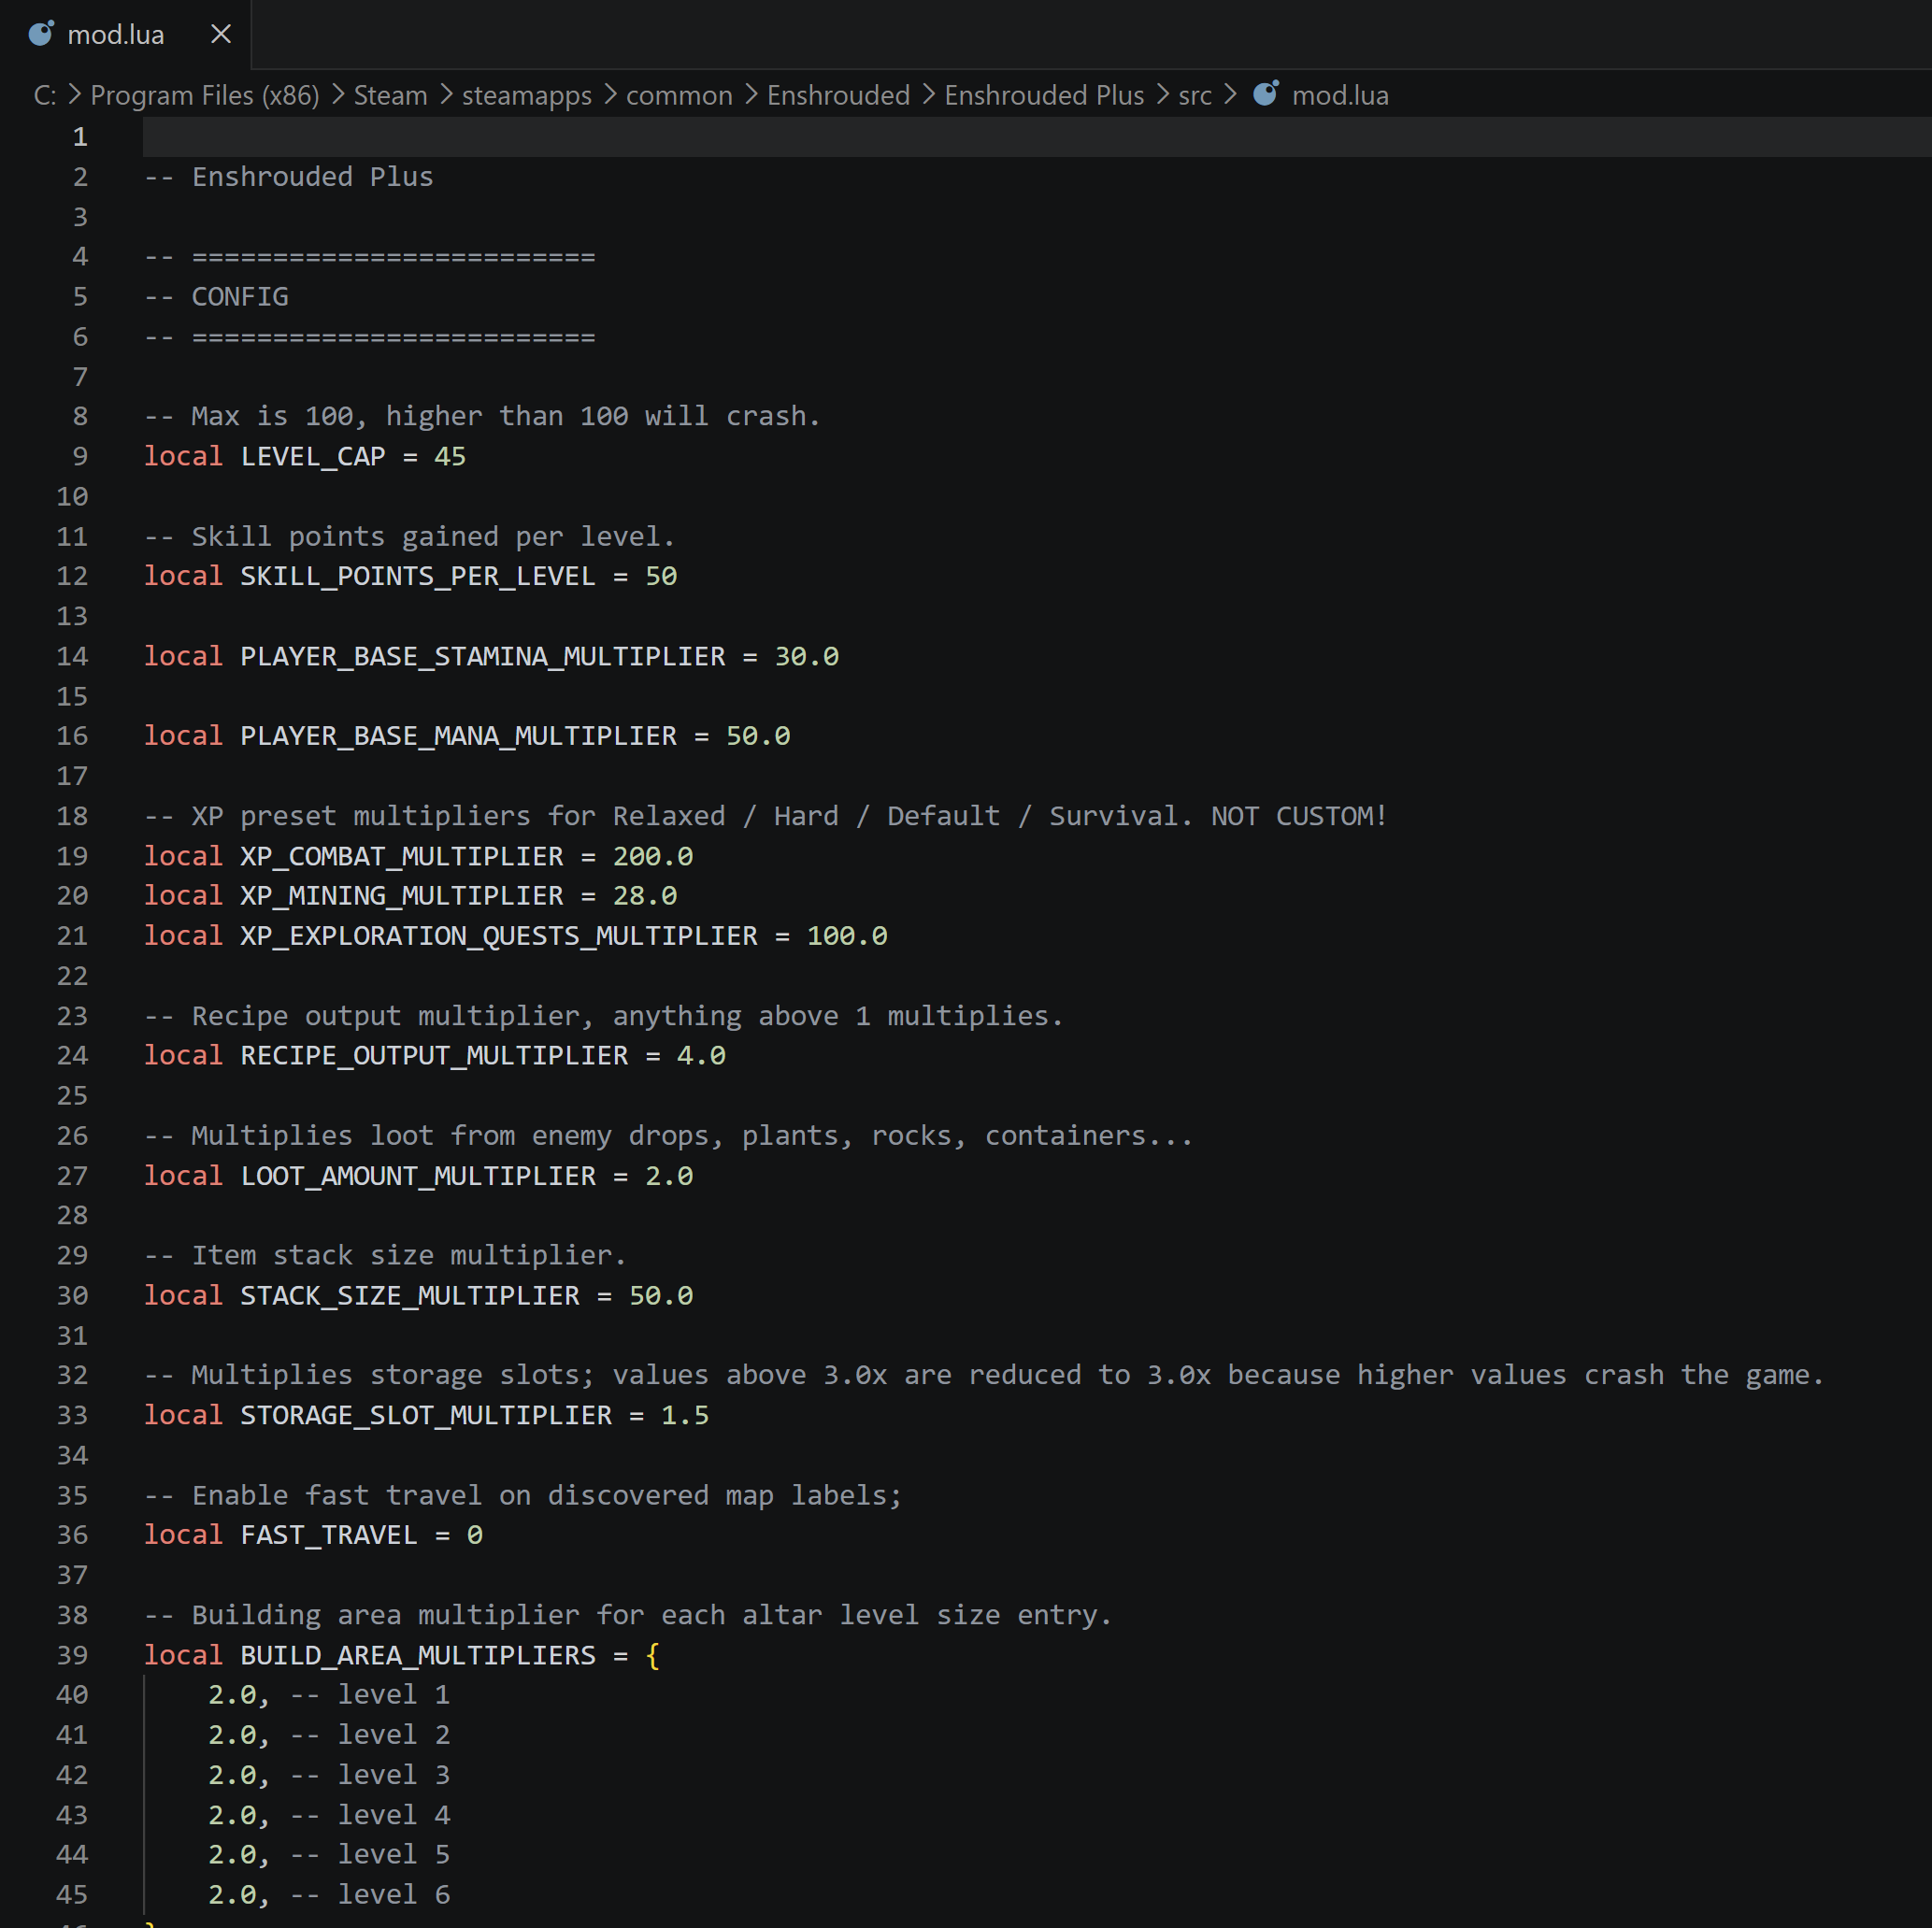The height and width of the screenshot is (1928, 1932).
Task: Click STACK_SIZE_MULTIPLIER variable
Action: click(x=410, y=1297)
